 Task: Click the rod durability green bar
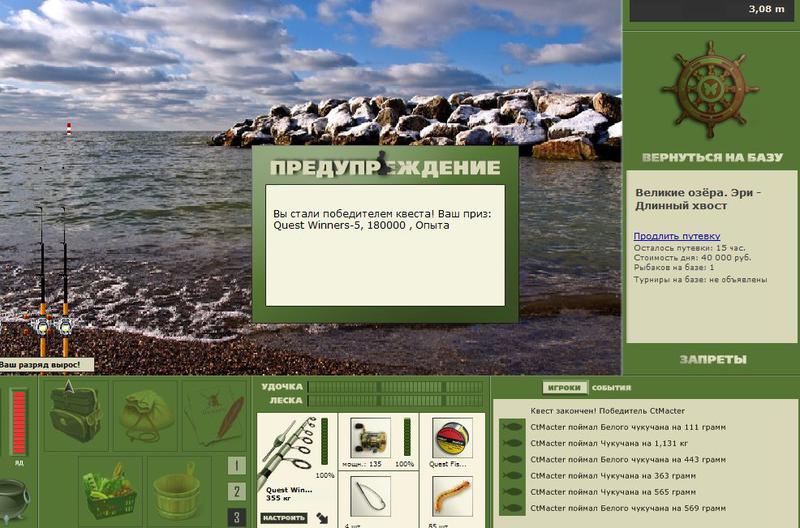click(324, 442)
